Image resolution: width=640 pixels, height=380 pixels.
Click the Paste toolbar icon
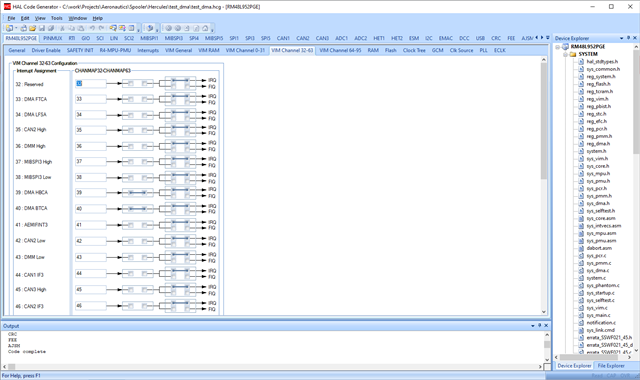(81, 28)
